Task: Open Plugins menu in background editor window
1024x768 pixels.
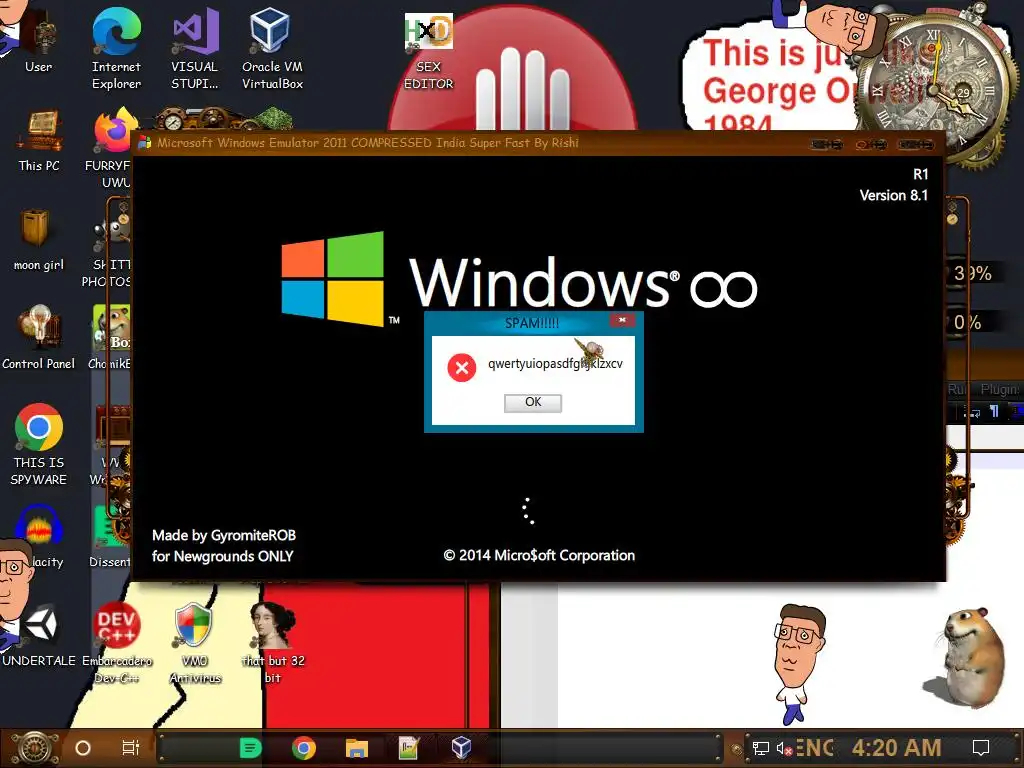Action: point(1001,389)
